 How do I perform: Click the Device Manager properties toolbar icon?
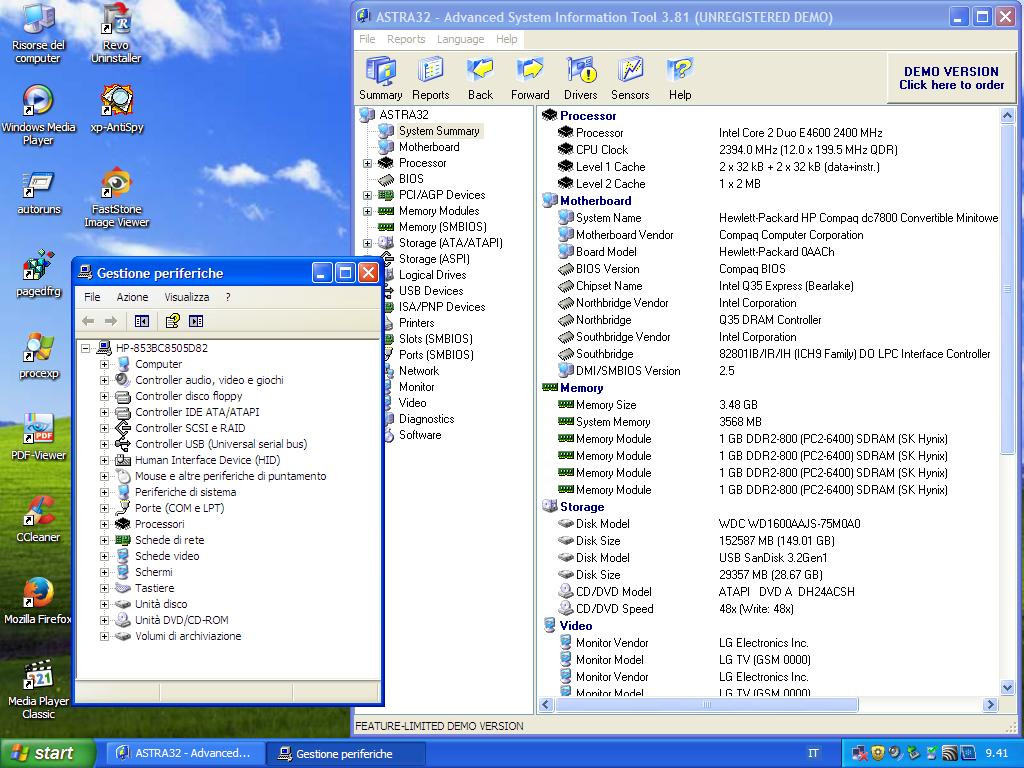[172, 321]
